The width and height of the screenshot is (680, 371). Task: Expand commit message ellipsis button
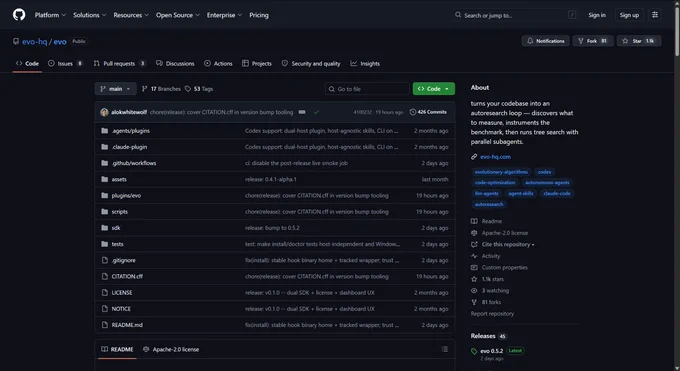(x=302, y=112)
